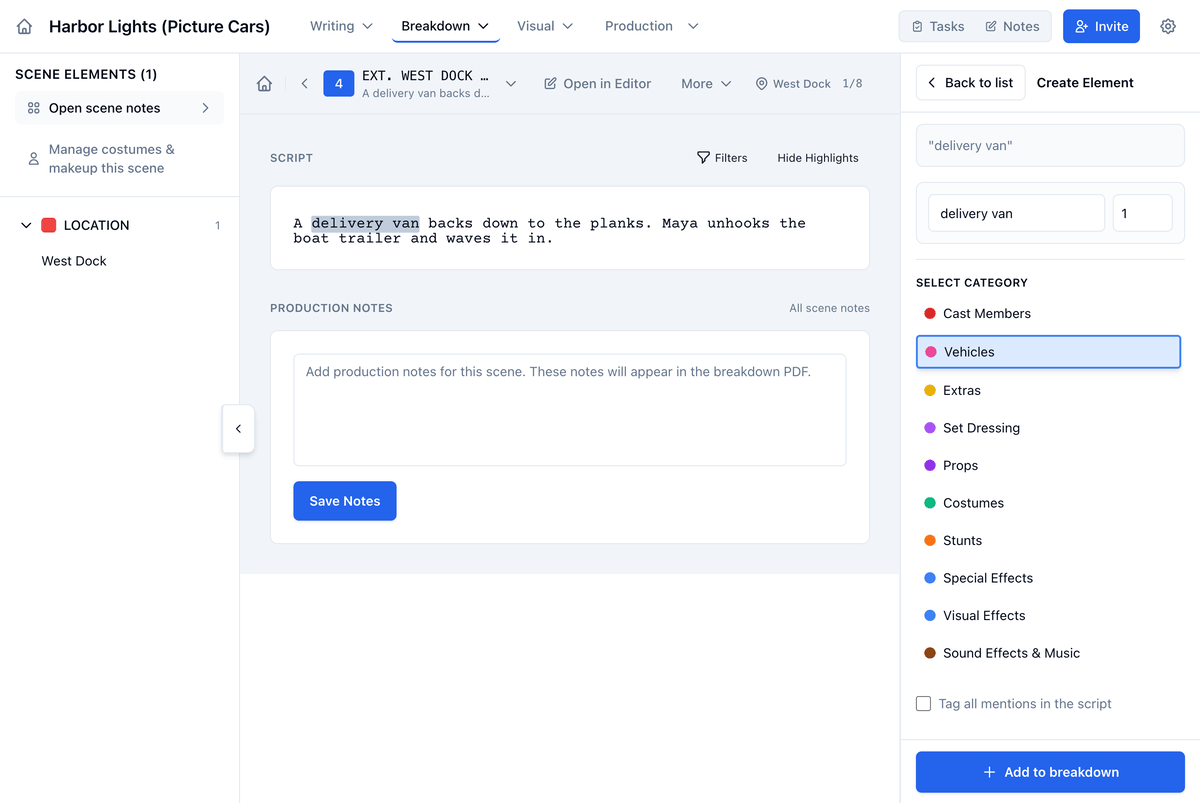The width and height of the screenshot is (1200, 803).
Task: Pick the Stunts category
Action: [1048, 541]
